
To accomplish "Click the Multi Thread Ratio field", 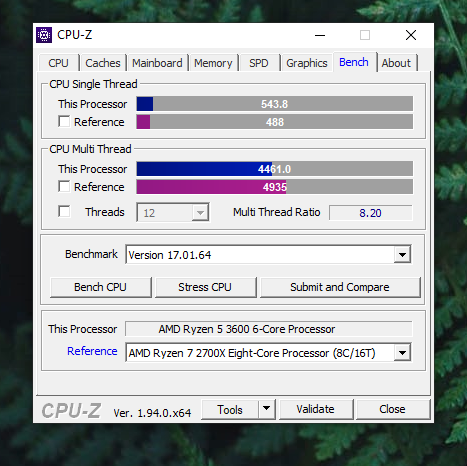I will coord(370,213).
